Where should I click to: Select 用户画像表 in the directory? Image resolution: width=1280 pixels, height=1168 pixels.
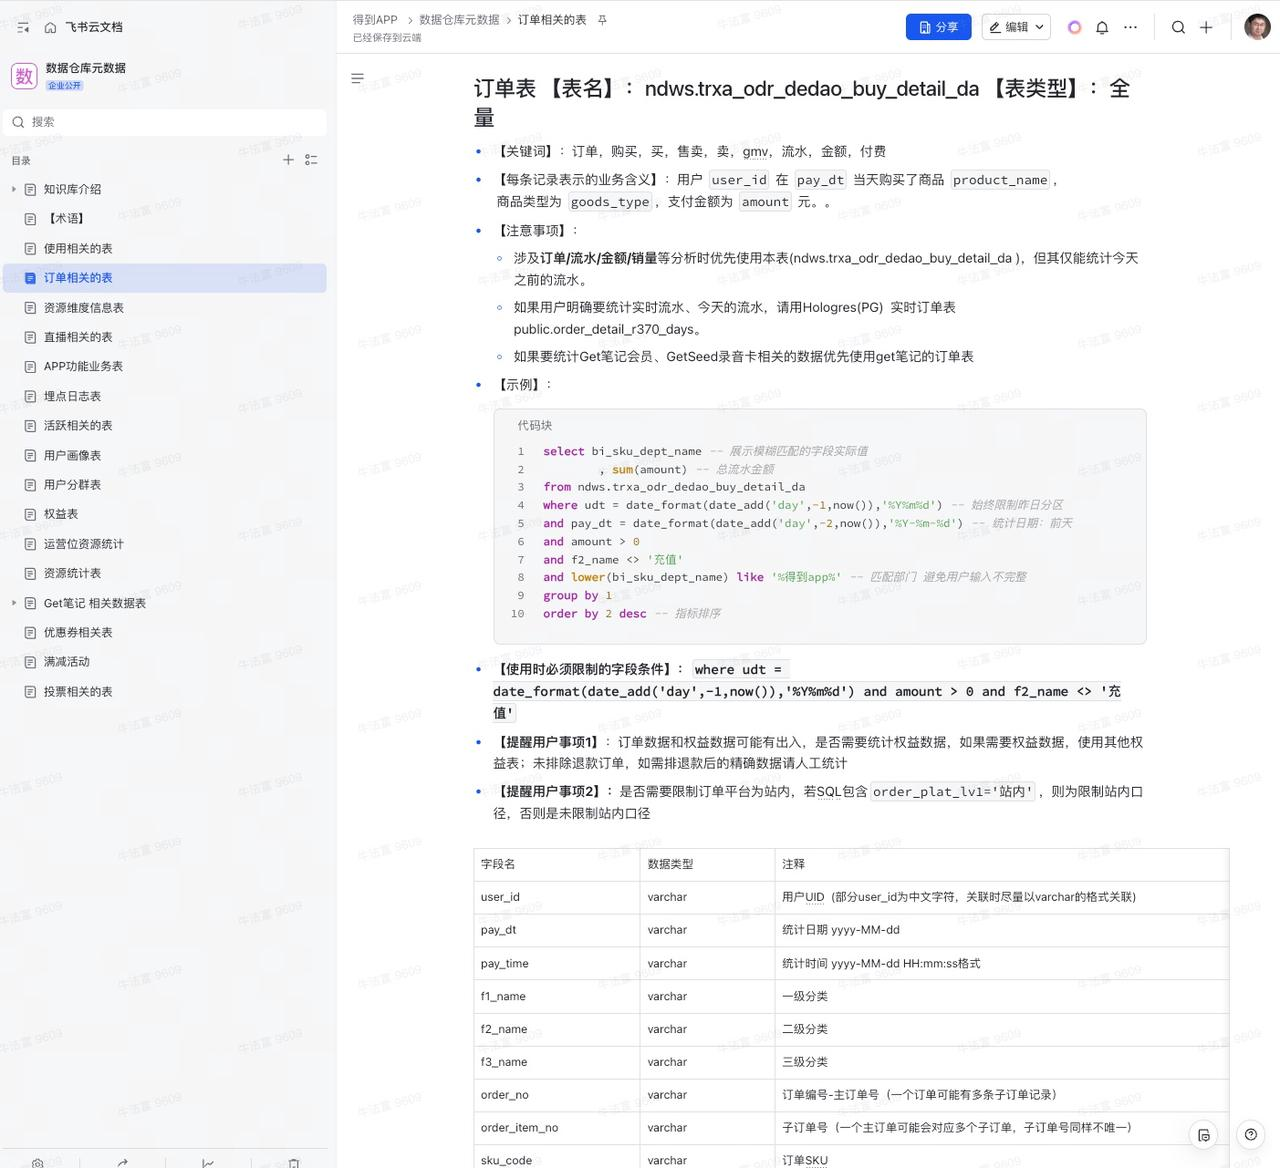72,455
